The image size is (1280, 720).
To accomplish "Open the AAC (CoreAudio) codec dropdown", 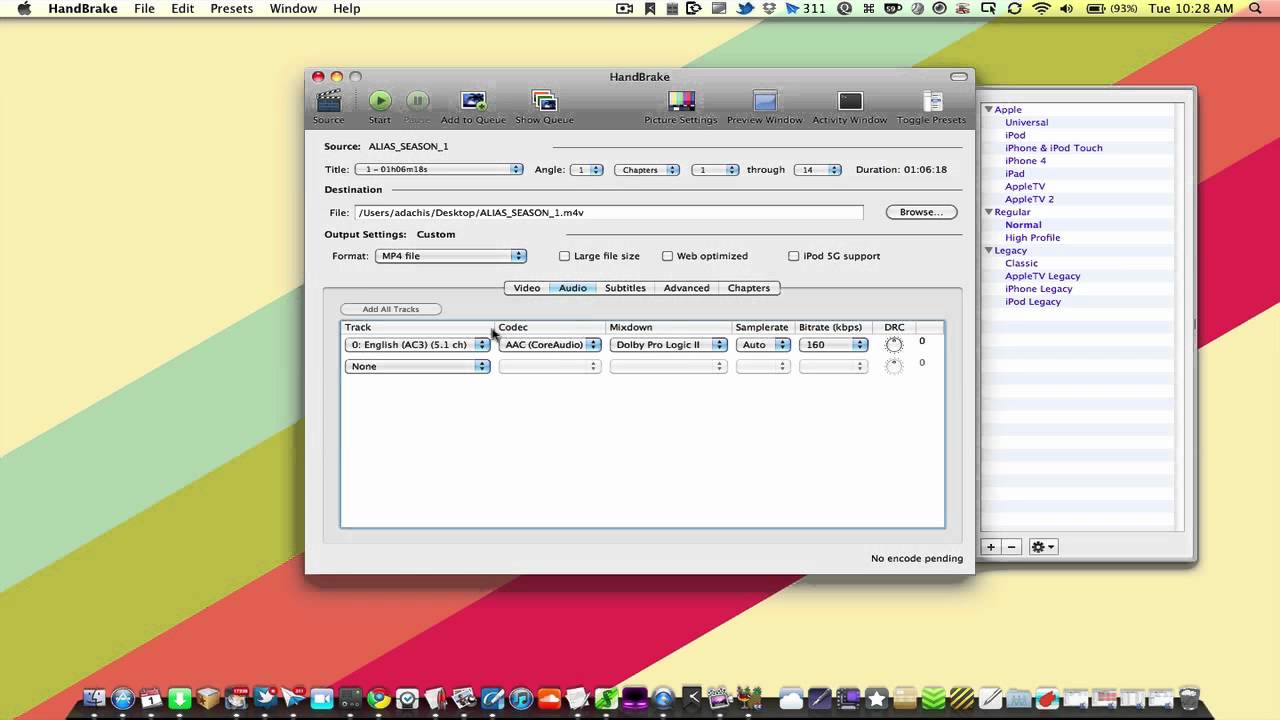I will pyautogui.click(x=550, y=345).
